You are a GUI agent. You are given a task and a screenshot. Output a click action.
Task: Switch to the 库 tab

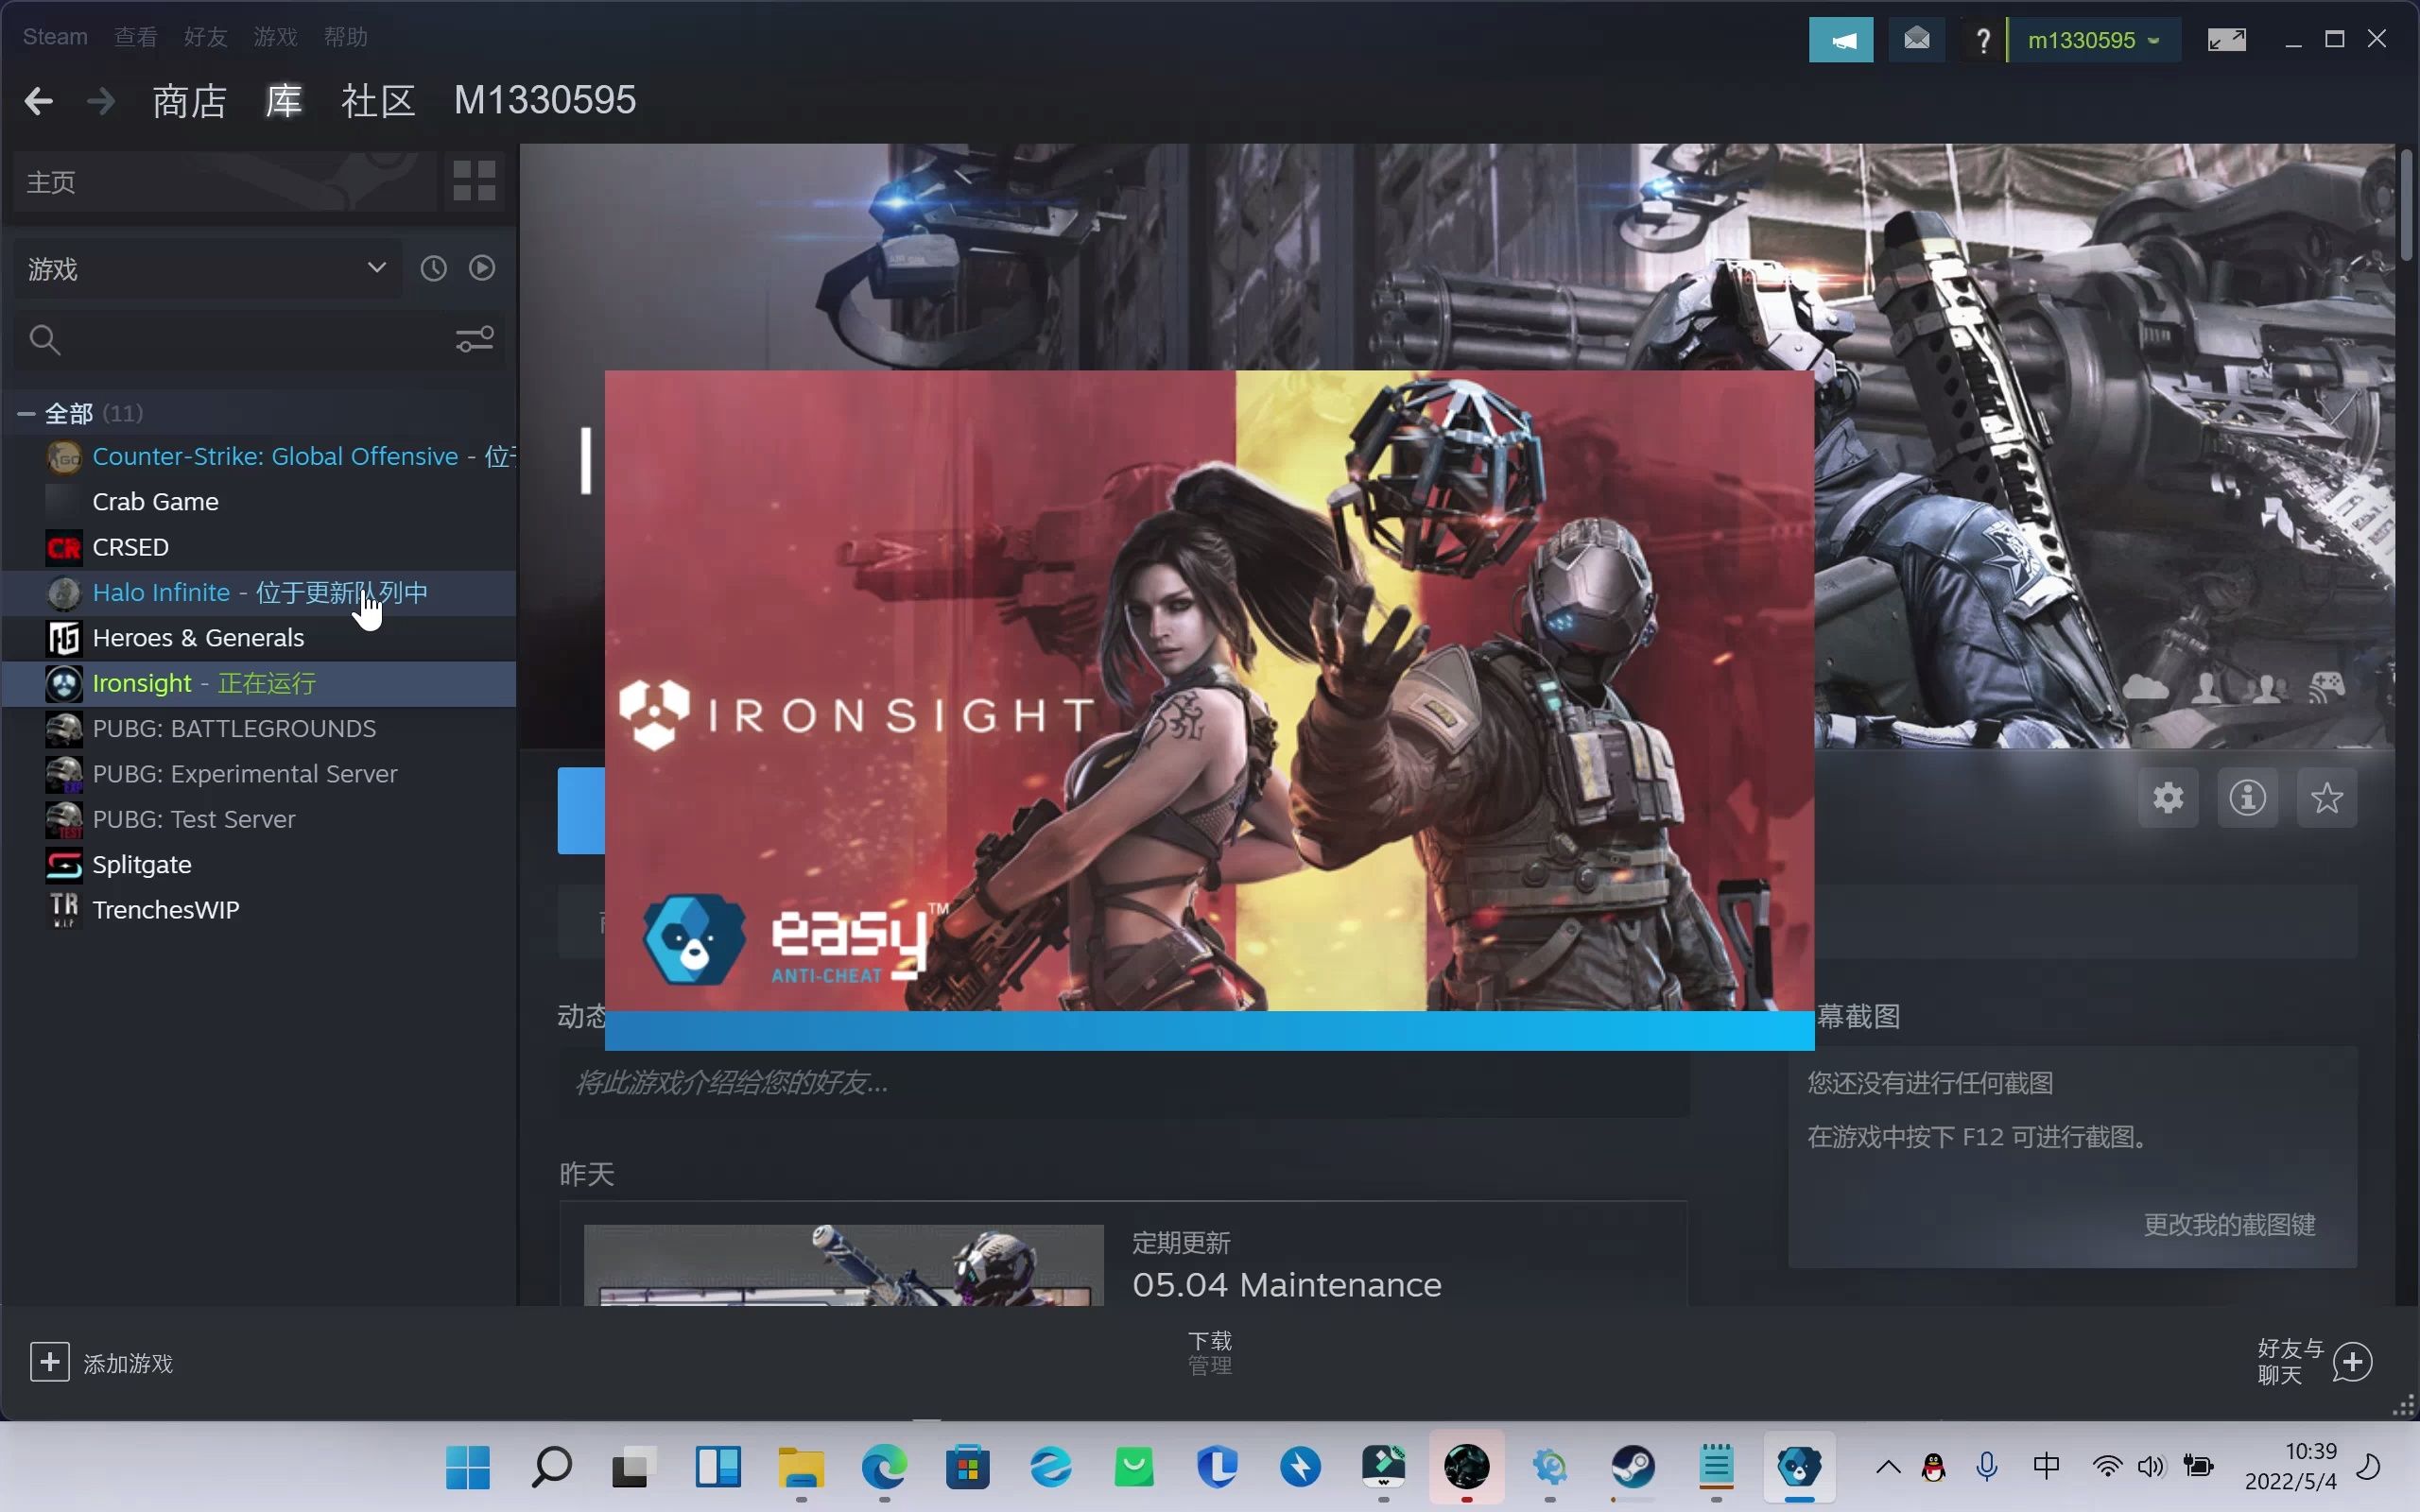pos(284,101)
